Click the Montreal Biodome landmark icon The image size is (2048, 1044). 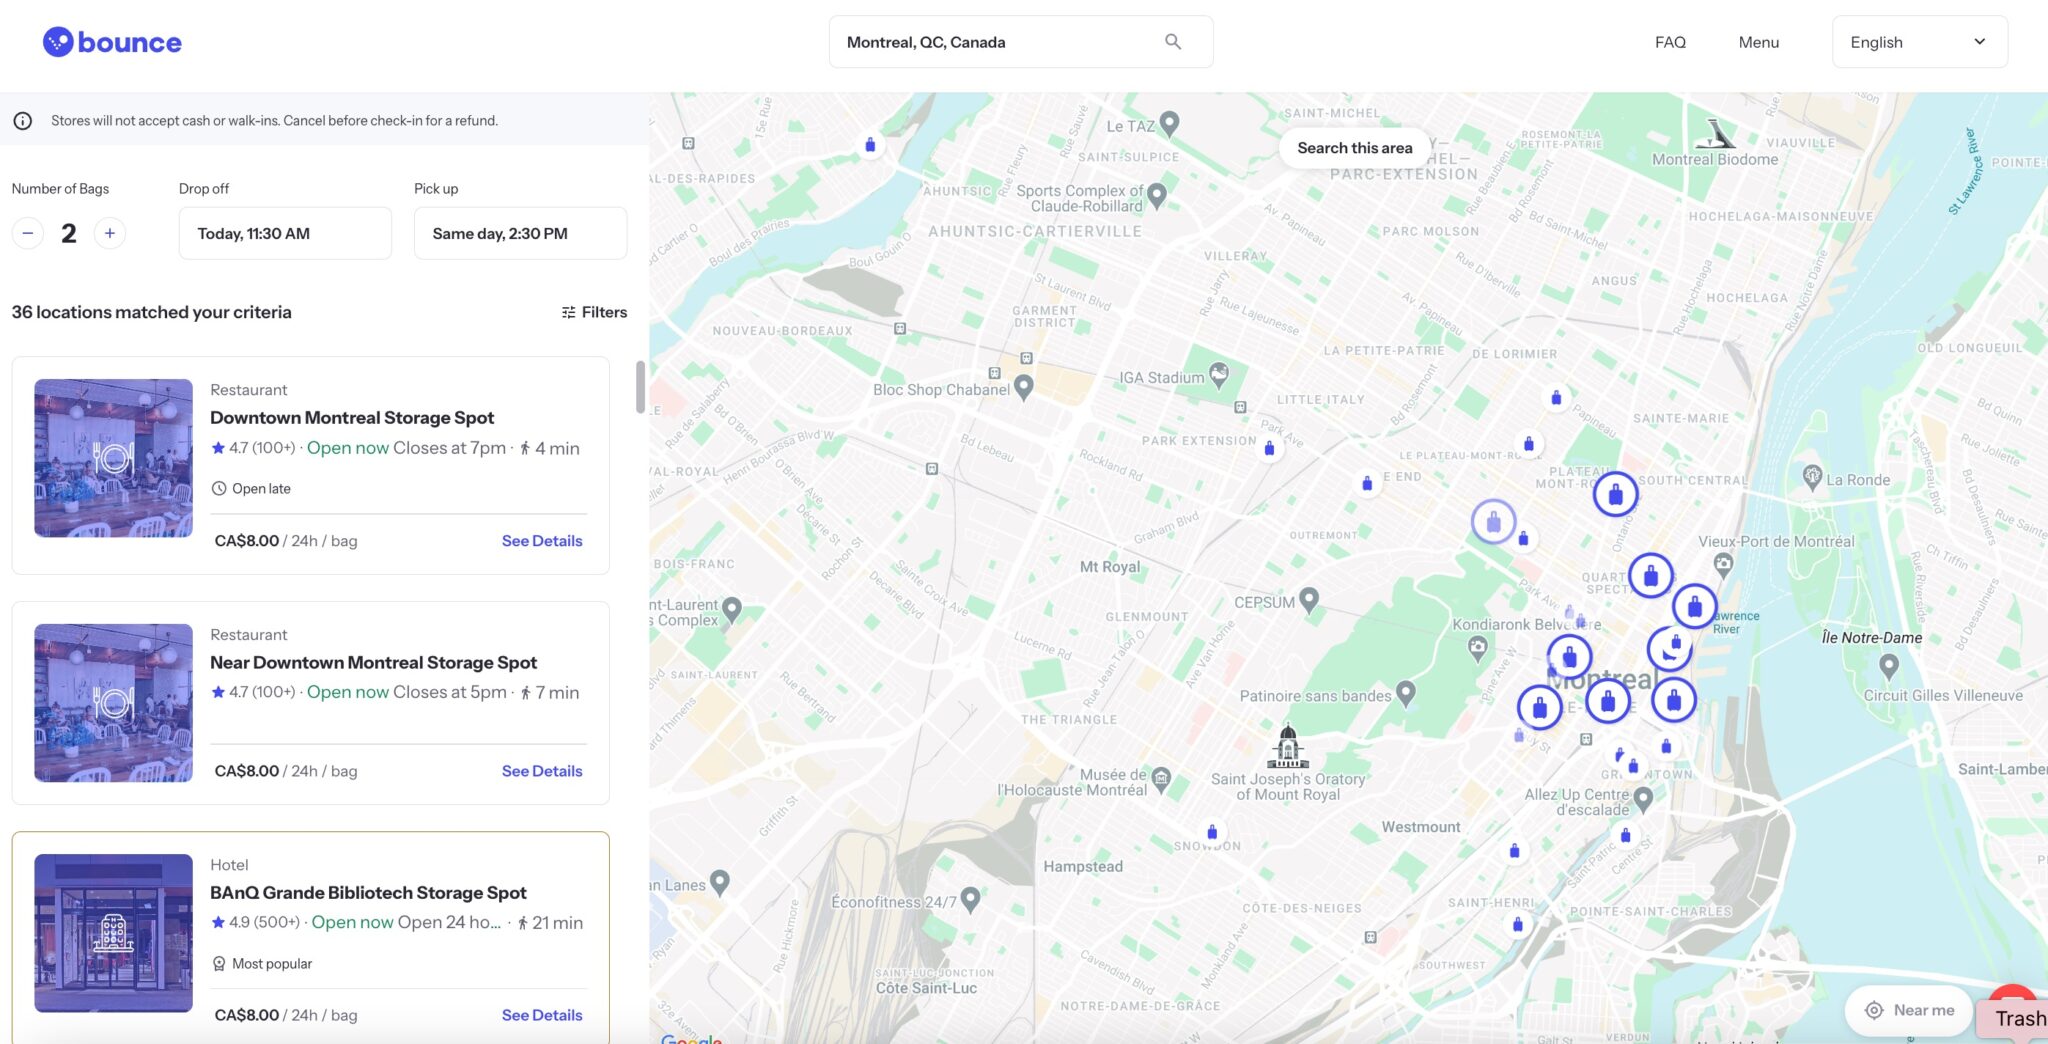click(x=1716, y=134)
